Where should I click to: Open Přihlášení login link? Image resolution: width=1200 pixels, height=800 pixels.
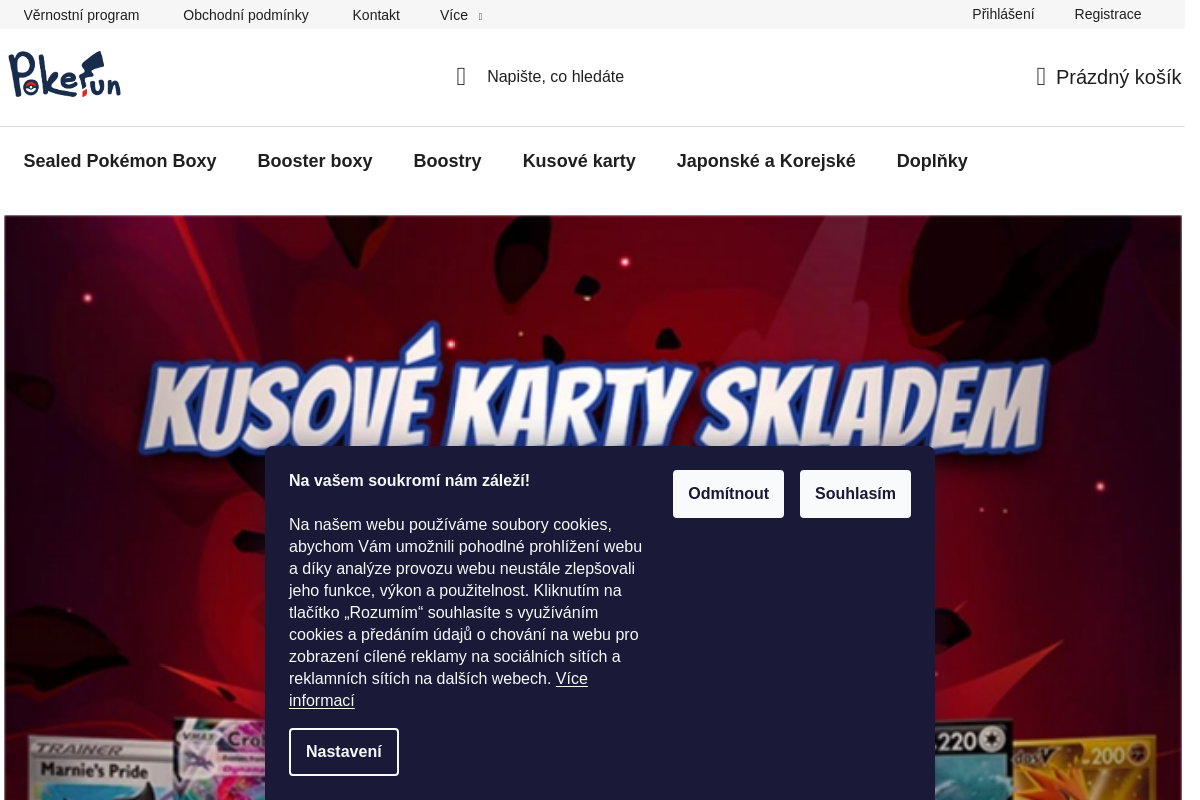(1003, 14)
